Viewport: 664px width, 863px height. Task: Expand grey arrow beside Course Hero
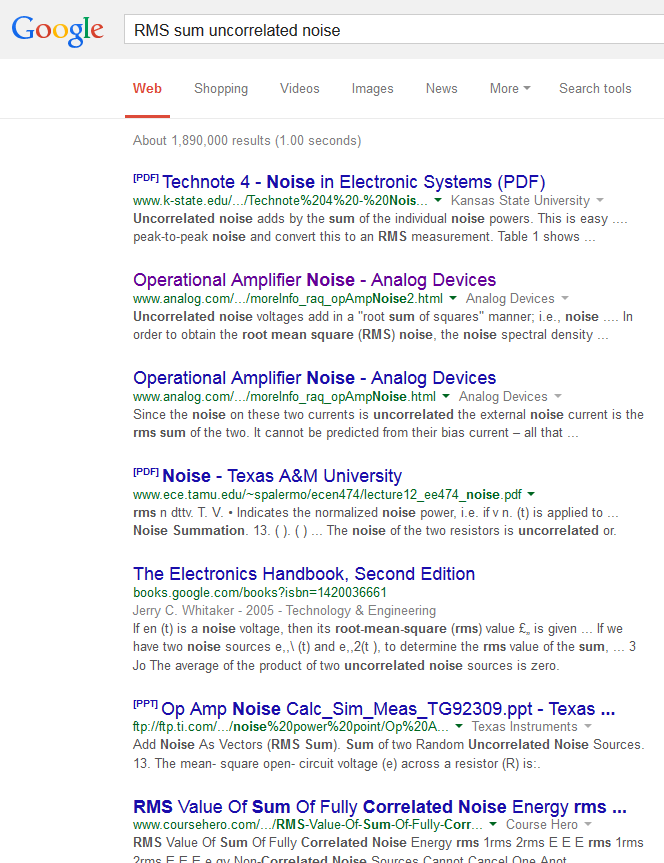coord(588,824)
